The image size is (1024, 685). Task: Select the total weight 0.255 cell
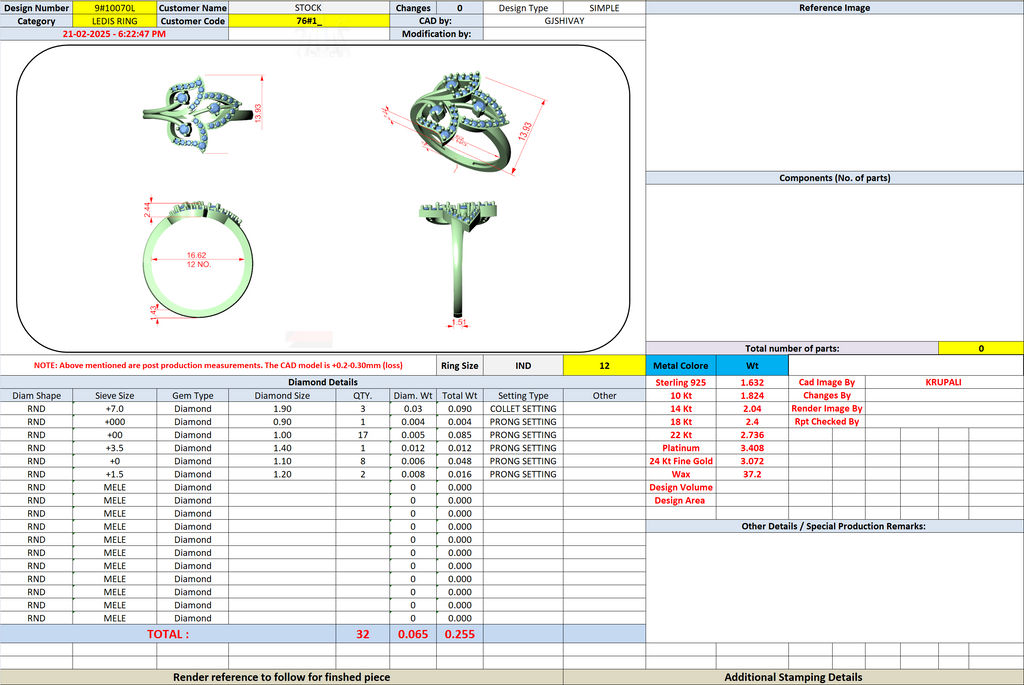(460, 634)
